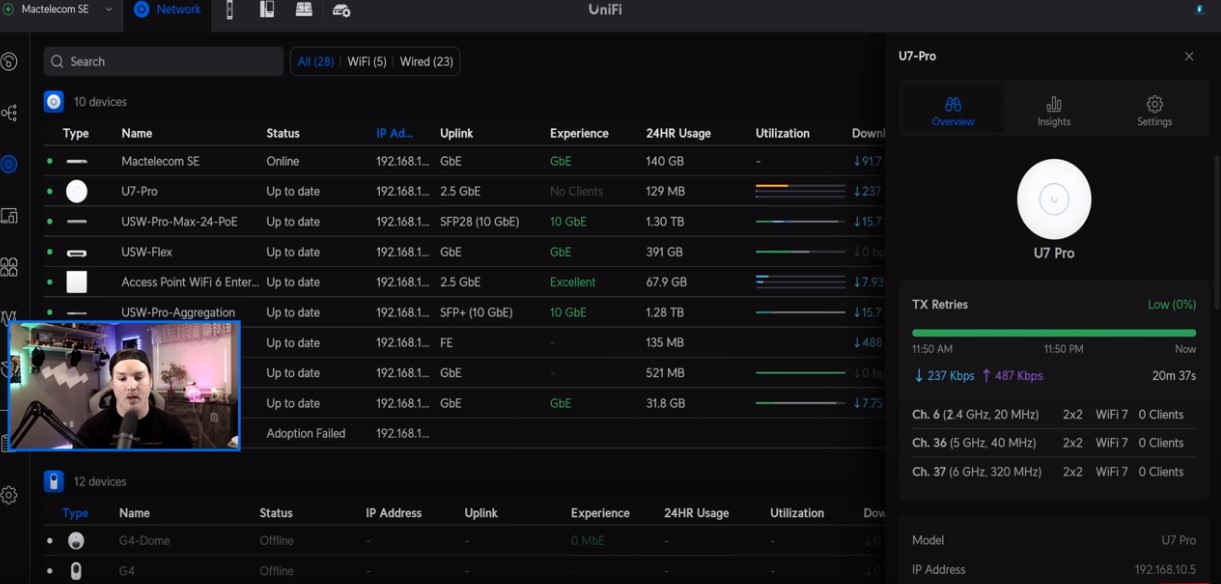Open the Ports/Insights grid icon in sidebar
The height and width of the screenshot is (584, 1221).
click(x=9, y=266)
